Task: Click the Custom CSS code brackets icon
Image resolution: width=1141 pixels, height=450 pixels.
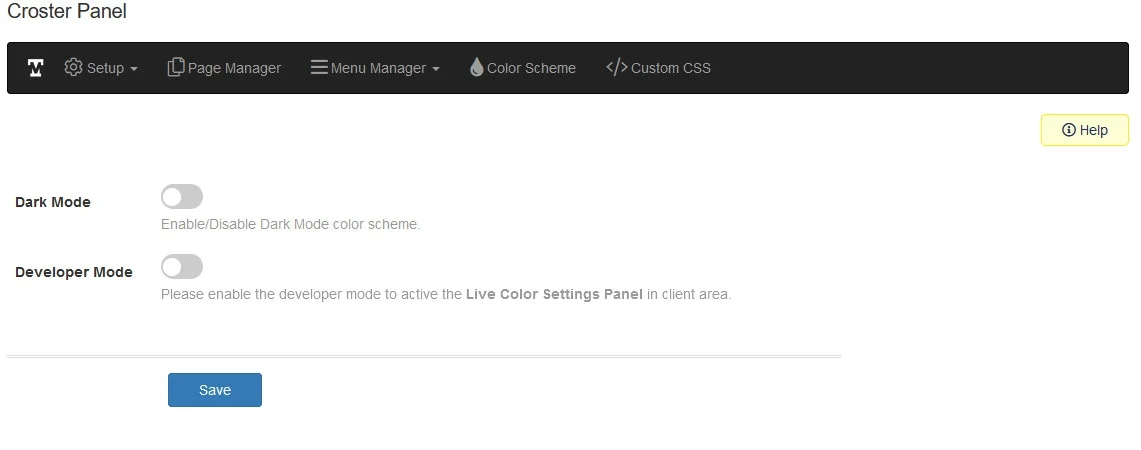Action: tap(616, 67)
